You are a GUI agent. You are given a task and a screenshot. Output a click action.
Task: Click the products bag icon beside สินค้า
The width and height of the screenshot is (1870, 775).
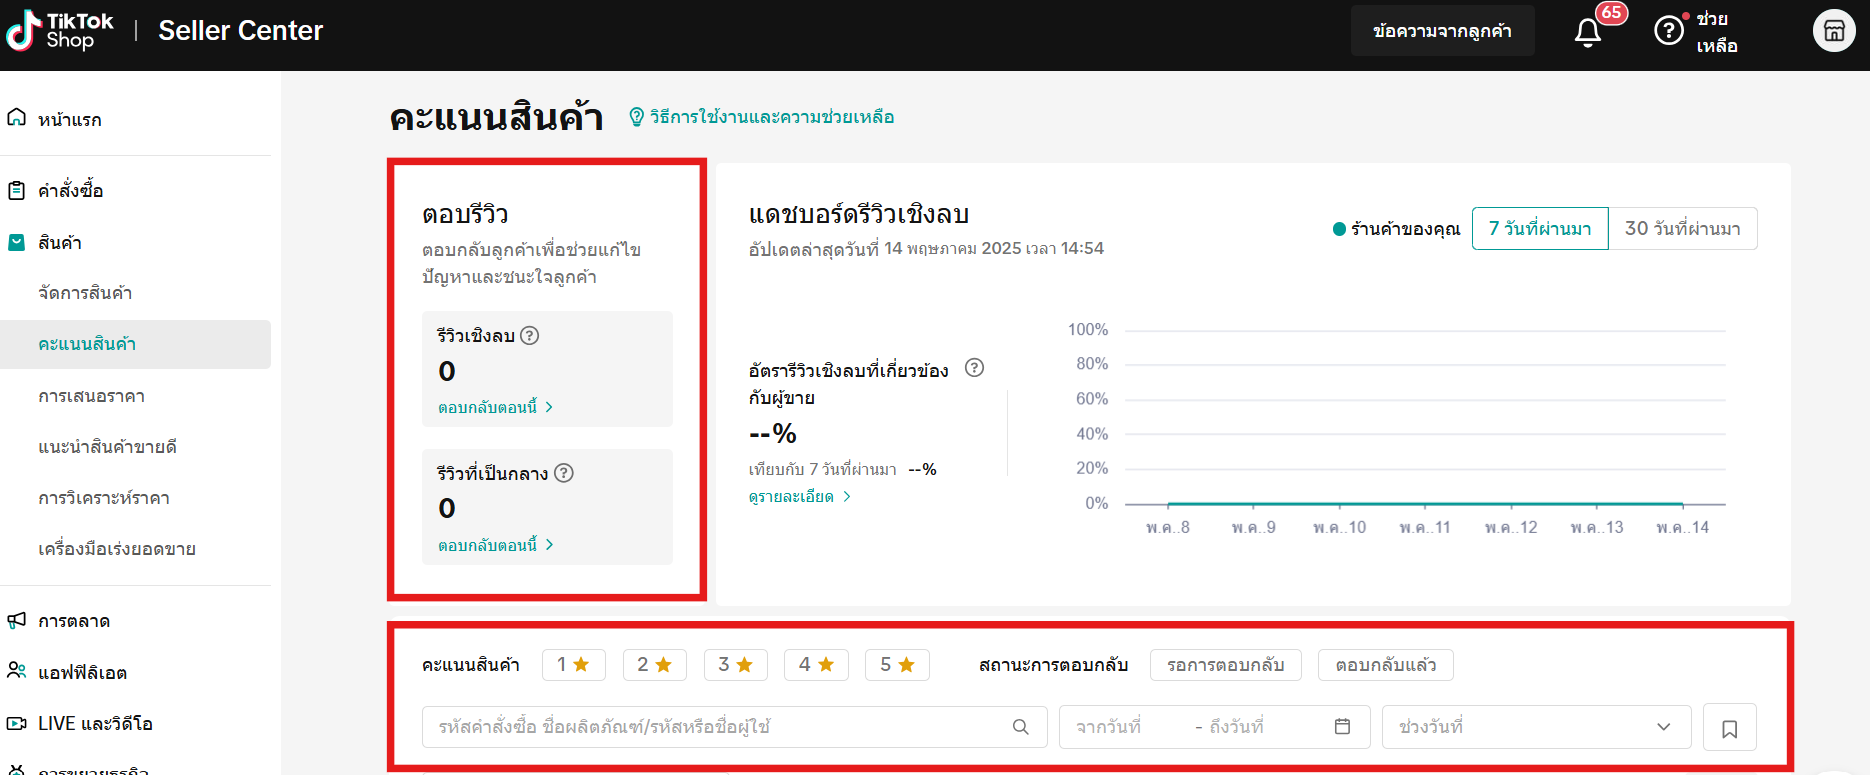tap(17, 242)
